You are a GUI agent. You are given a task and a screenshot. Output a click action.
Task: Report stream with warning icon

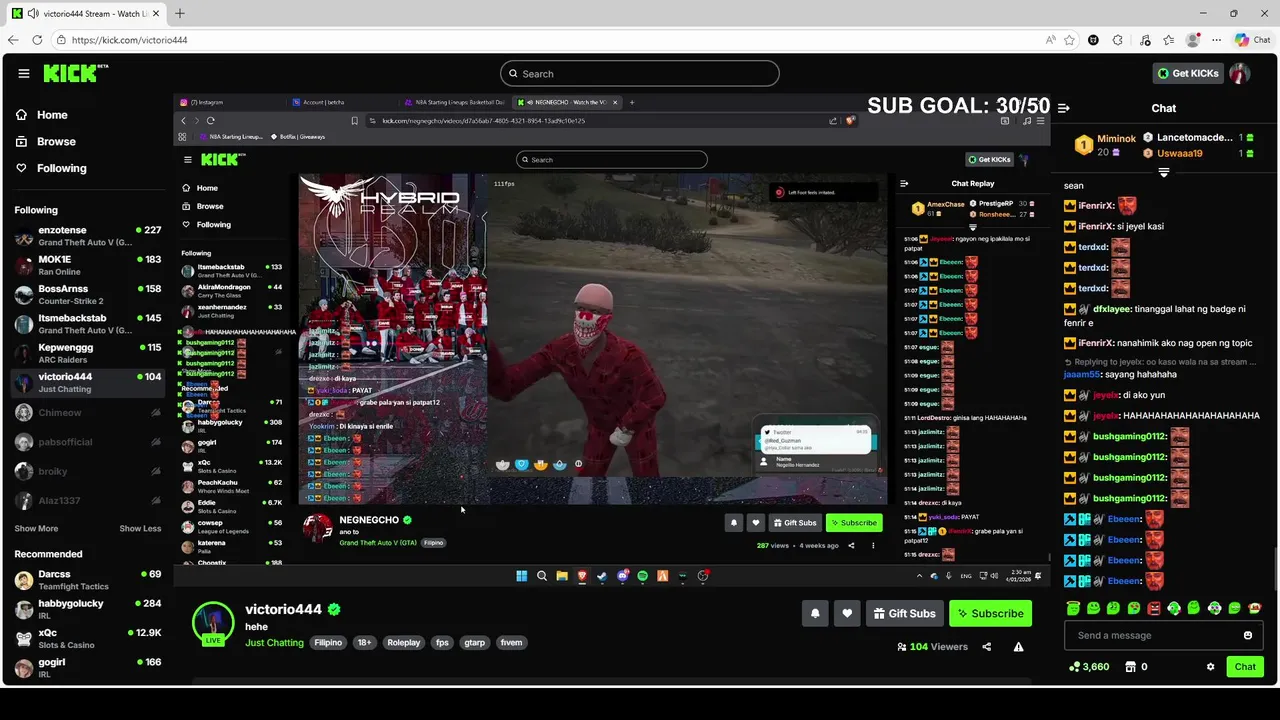point(1018,647)
